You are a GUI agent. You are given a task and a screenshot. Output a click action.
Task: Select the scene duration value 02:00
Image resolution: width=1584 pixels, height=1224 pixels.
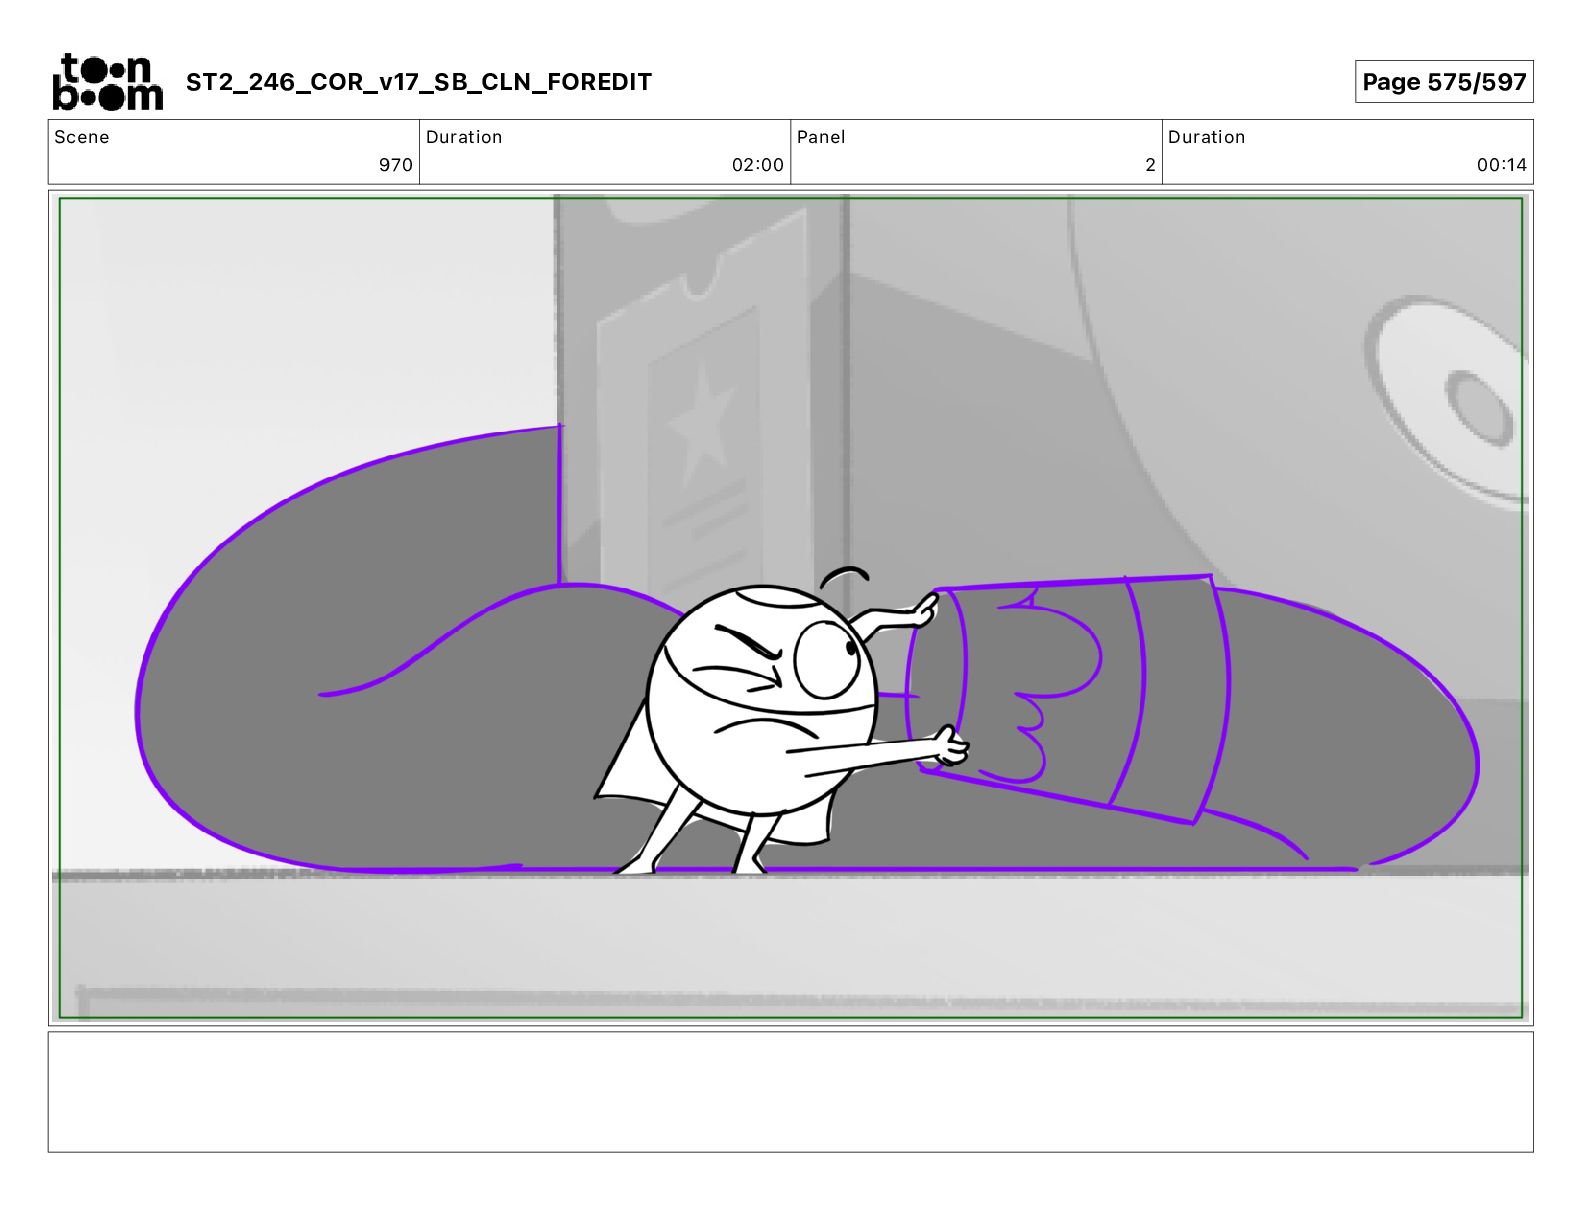point(758,165)
